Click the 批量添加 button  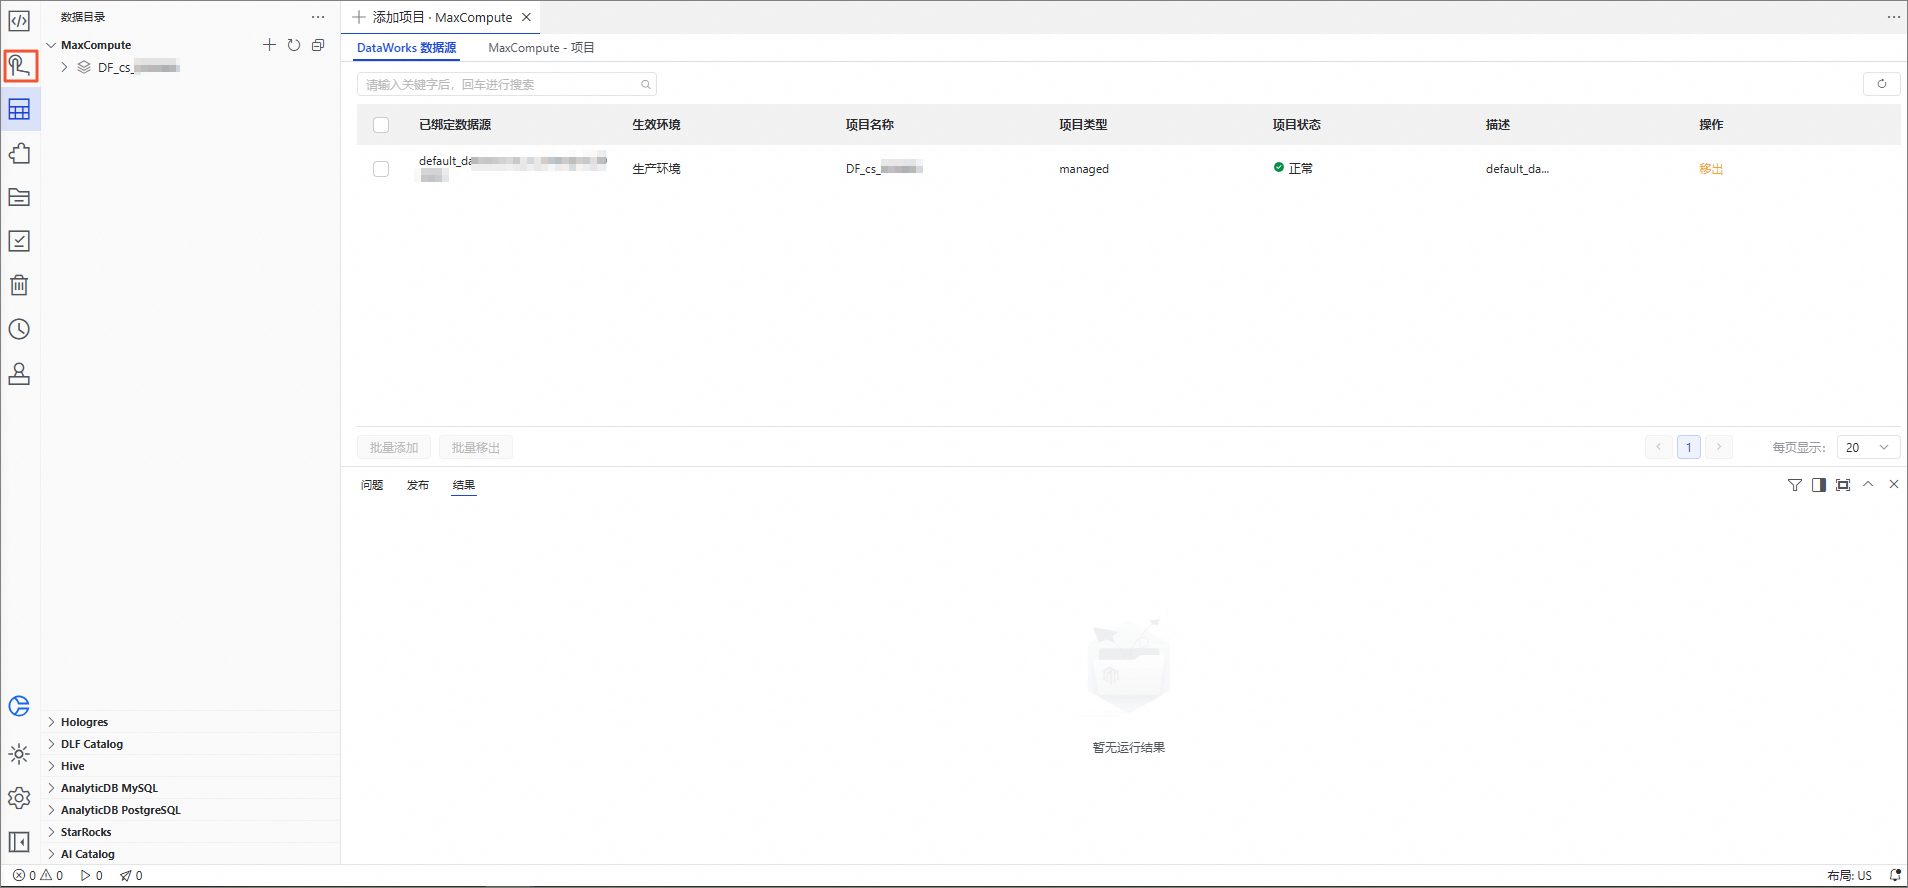coord(394,447)
